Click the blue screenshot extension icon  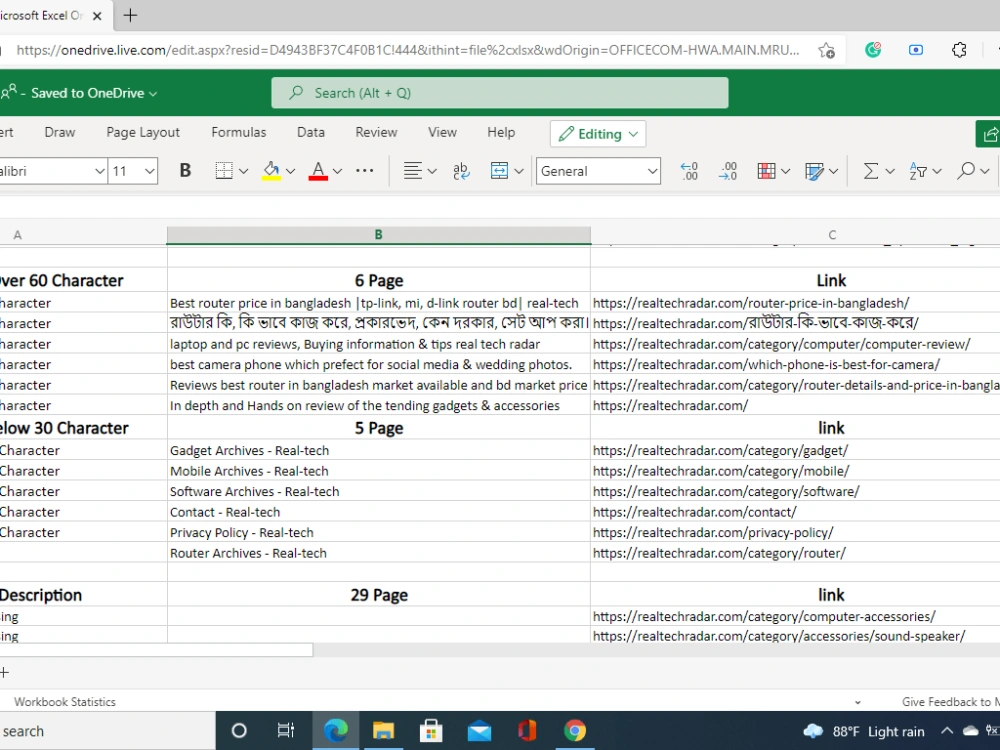(916, 50)
